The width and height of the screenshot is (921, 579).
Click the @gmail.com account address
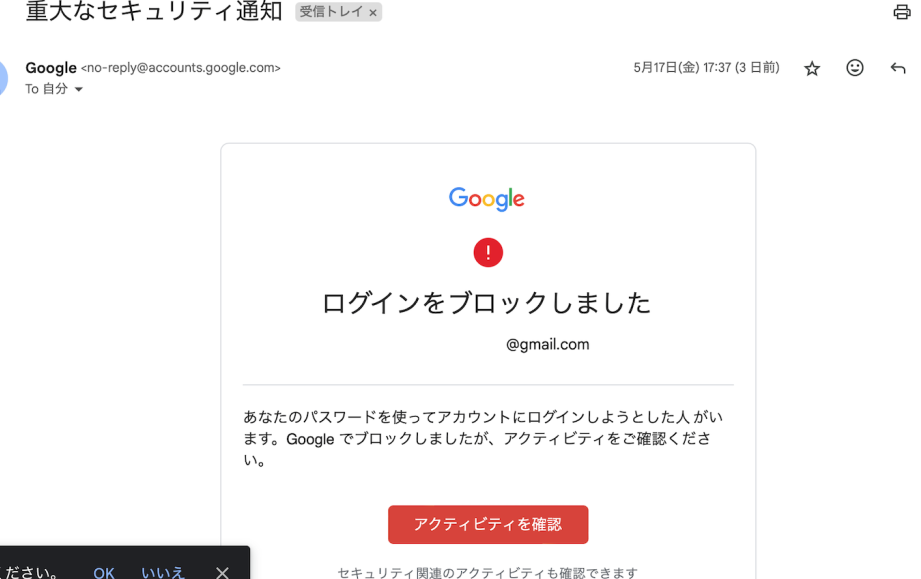[547, 345]
